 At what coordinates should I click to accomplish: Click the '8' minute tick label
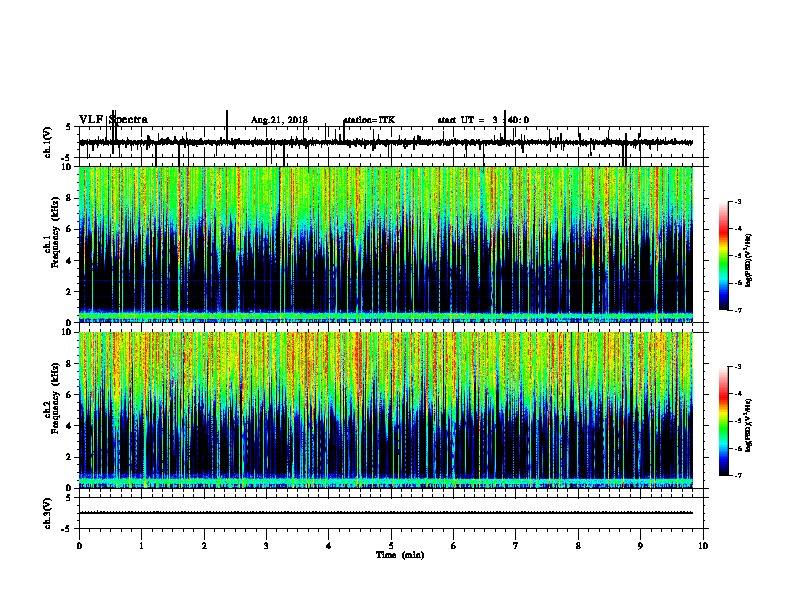pos(578,546)
